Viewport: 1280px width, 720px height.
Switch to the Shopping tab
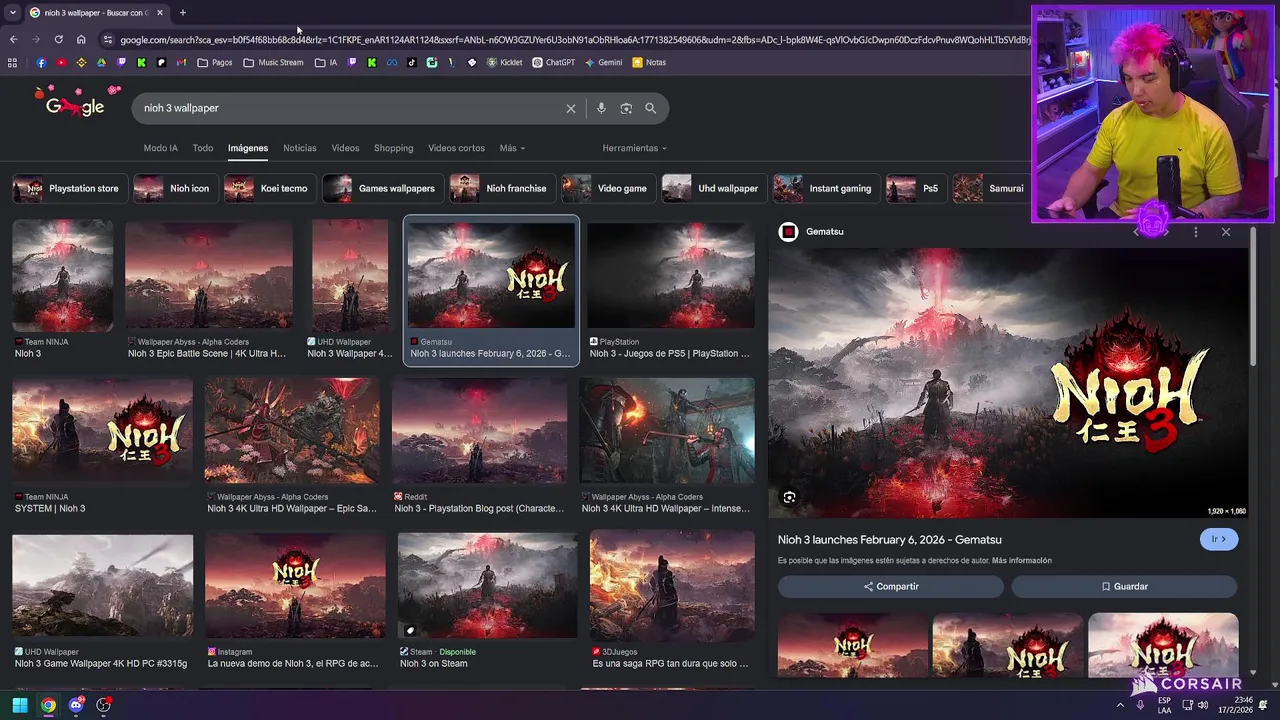393,148
